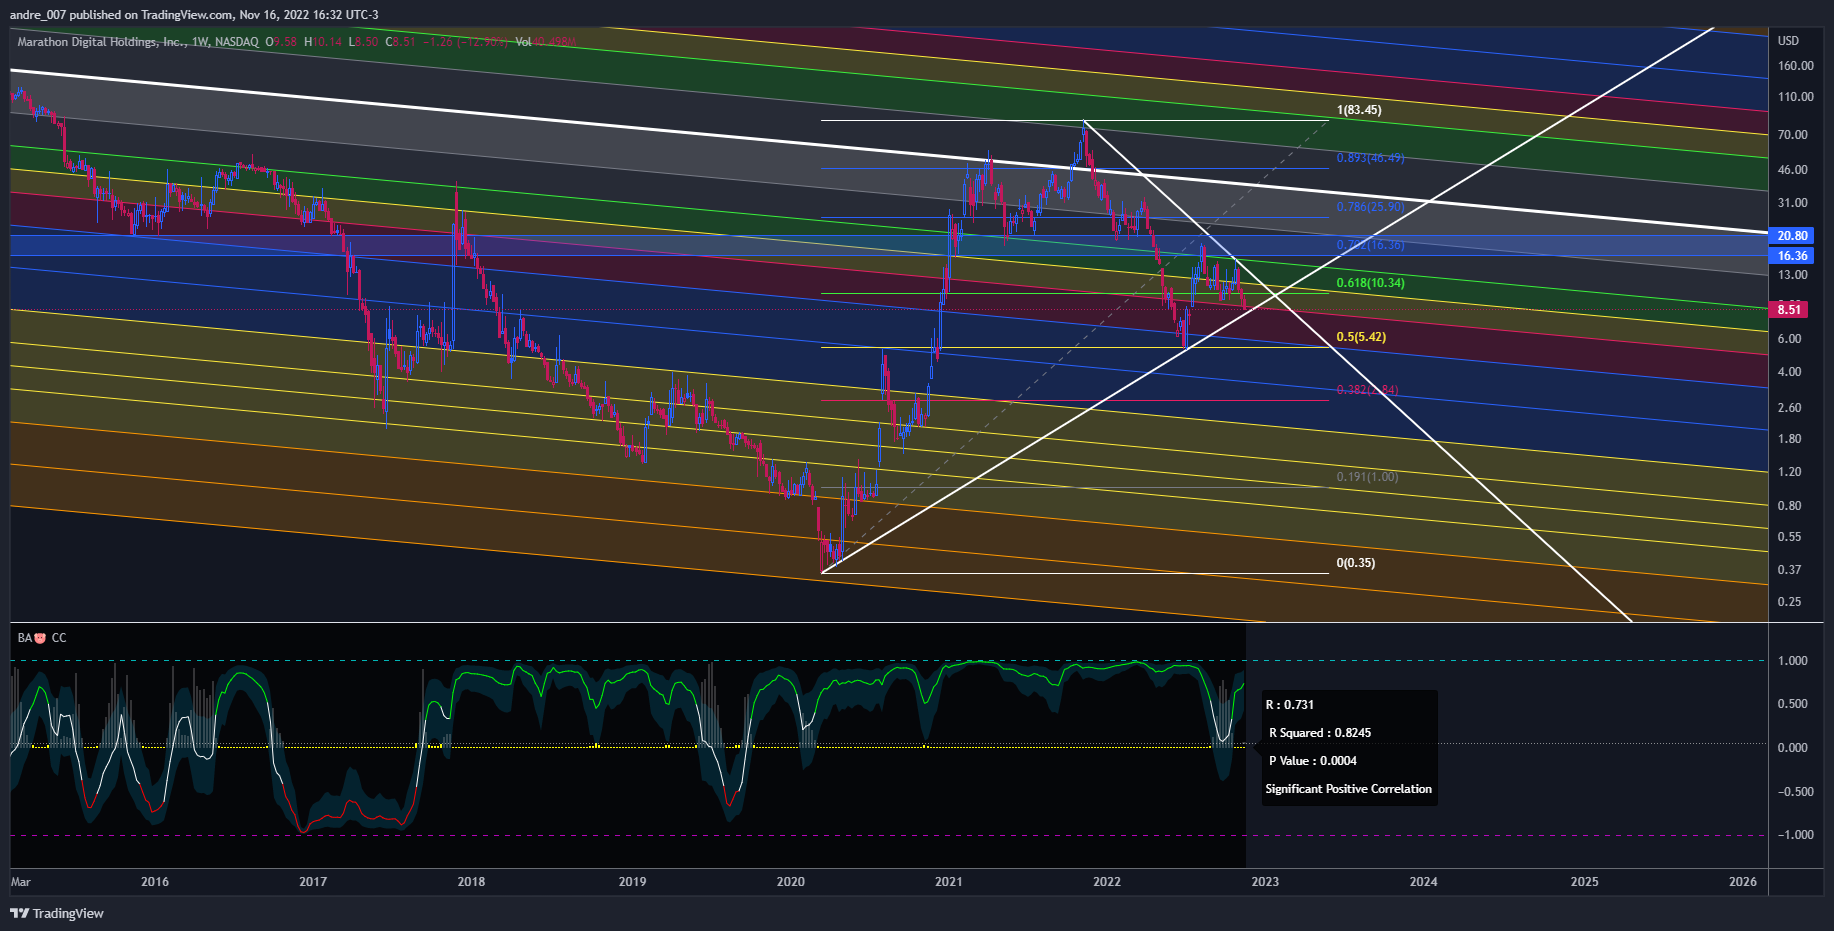Select the 8.51 current price label
The height and width of the screenshot is (931, 1834).
coord(1789,310)
